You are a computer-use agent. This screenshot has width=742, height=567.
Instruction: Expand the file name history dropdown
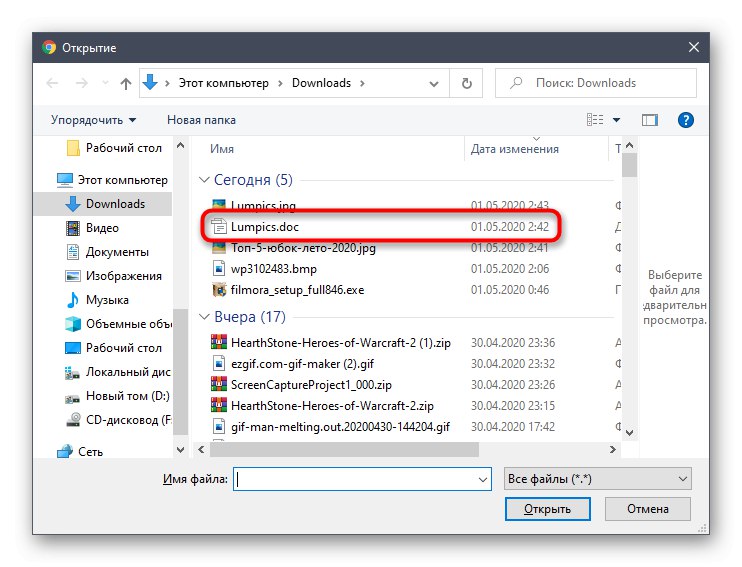pos(483,479)
